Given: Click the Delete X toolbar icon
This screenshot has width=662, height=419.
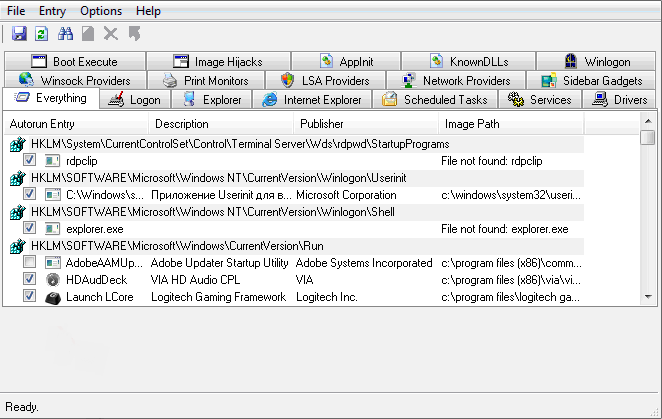Looking at the screenshot, I should [111, 34].
